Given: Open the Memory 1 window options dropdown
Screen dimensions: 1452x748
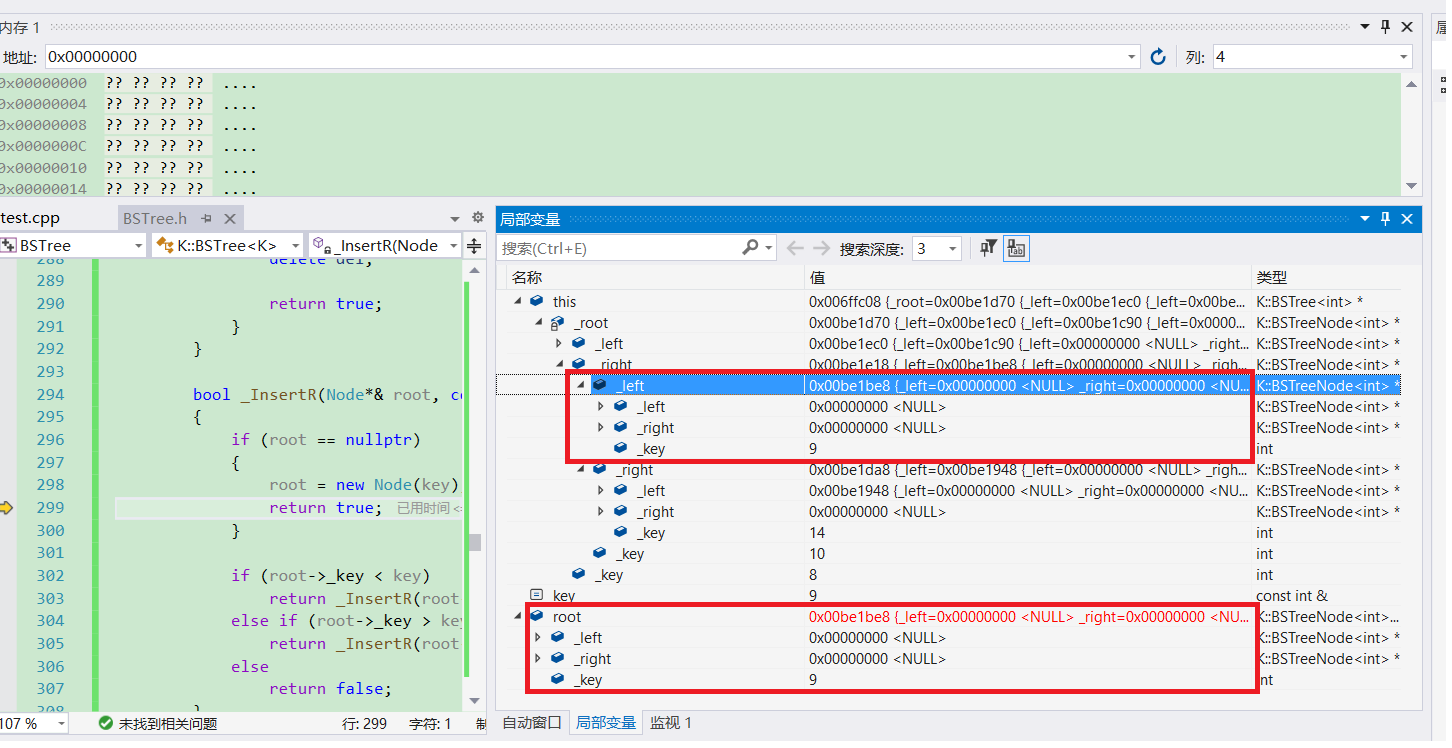Looking at the screenshot, I should tap(1365, 27).
